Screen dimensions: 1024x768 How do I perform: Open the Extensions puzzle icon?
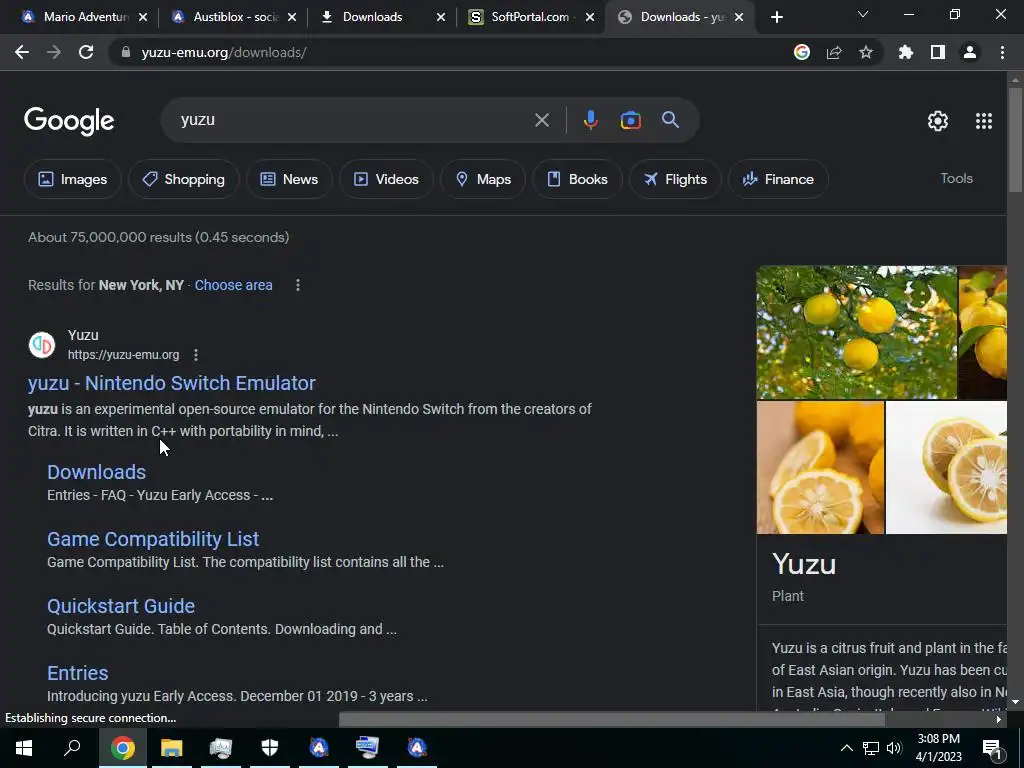[x=906, y=52]
